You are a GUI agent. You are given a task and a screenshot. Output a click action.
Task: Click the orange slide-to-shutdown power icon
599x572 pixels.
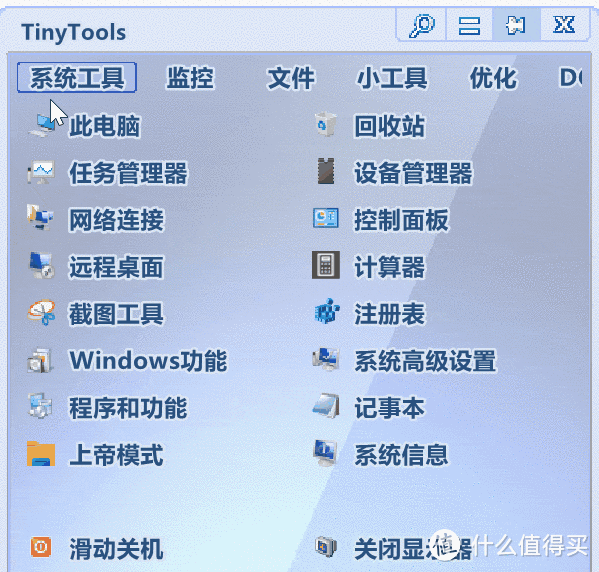pyautogui.click(x=41, y=547)
